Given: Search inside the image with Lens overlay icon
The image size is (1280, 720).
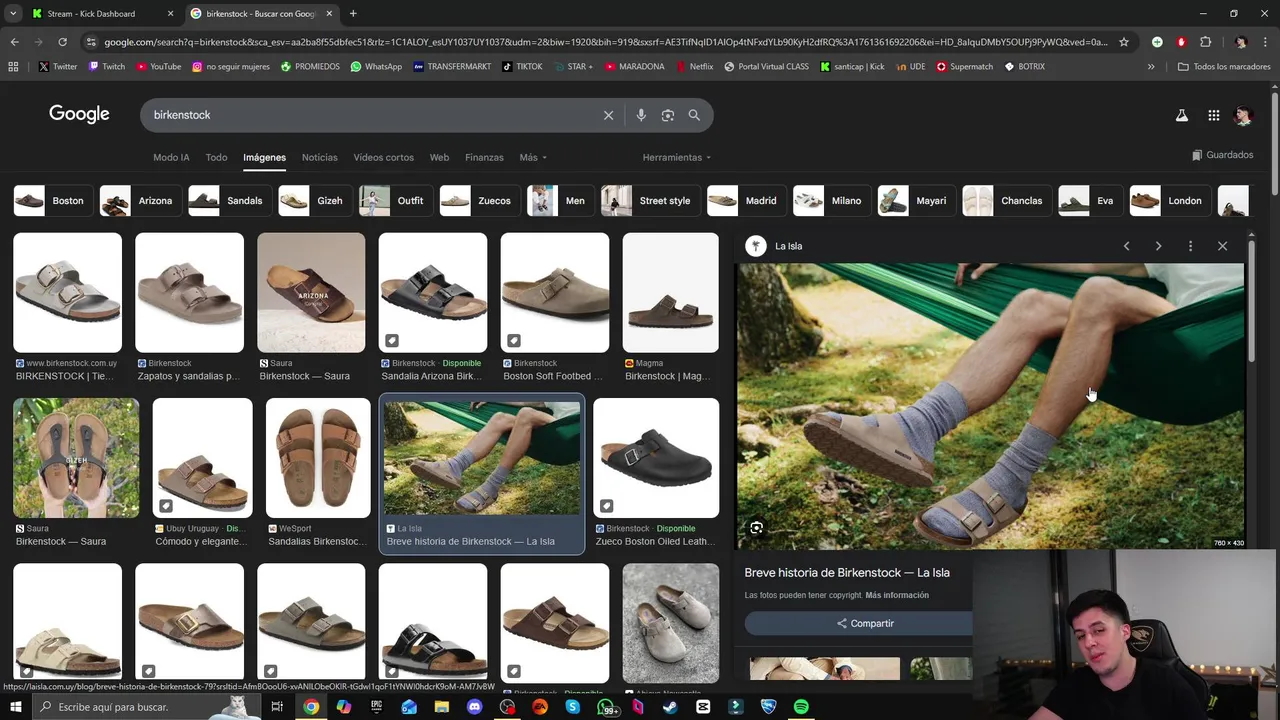Looking at the screenshot, I should click(x=757, y=527).
